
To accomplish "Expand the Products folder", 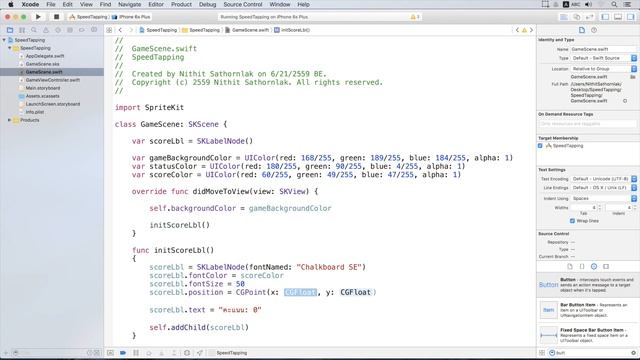I will pos(10,120).
